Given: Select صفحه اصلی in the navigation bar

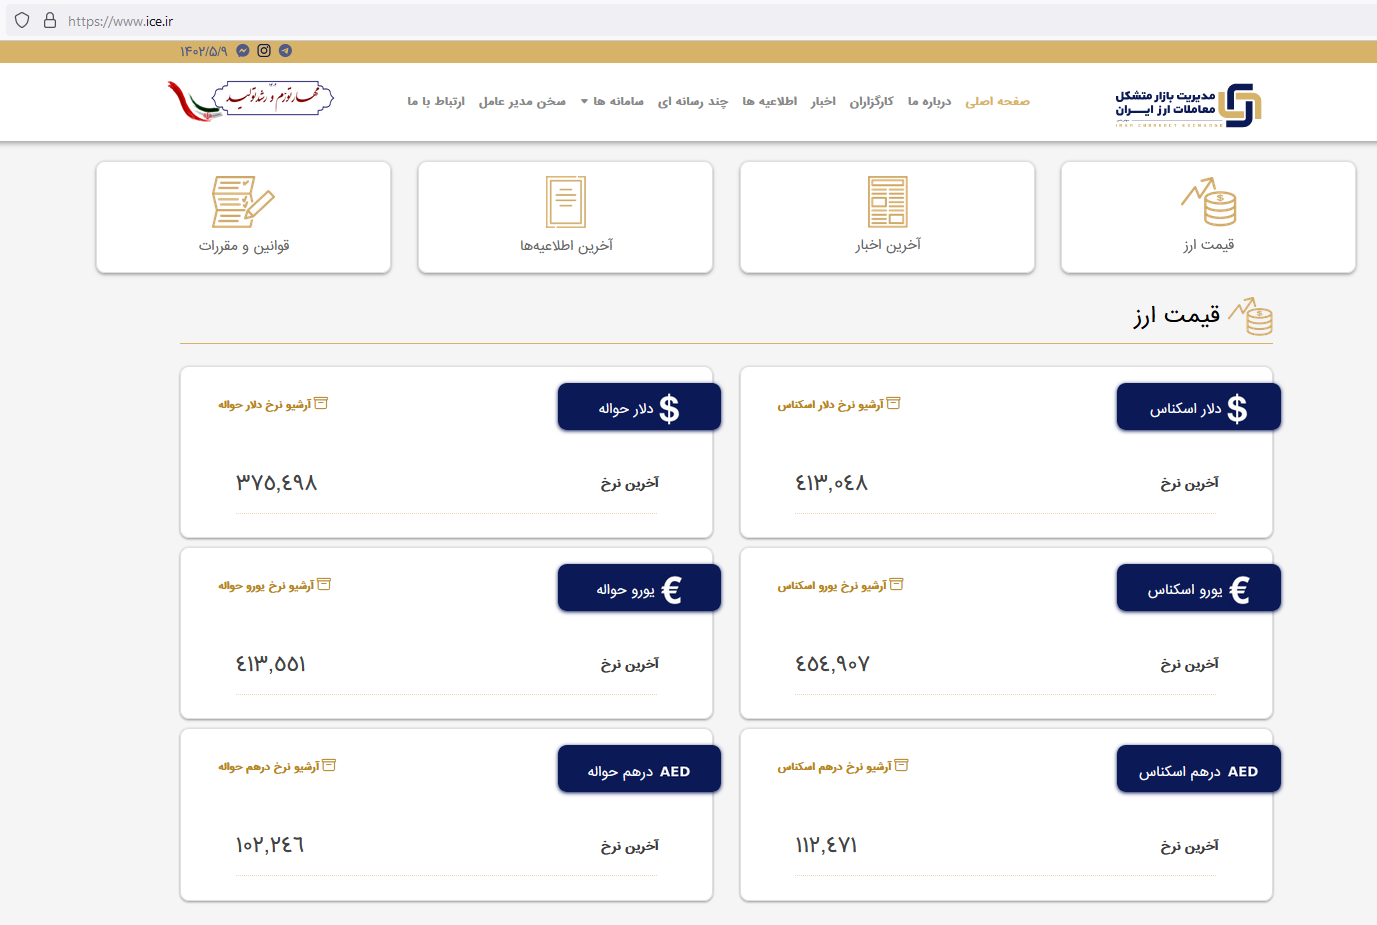Looking at the screenshot, I should click(x=997, y=101).
